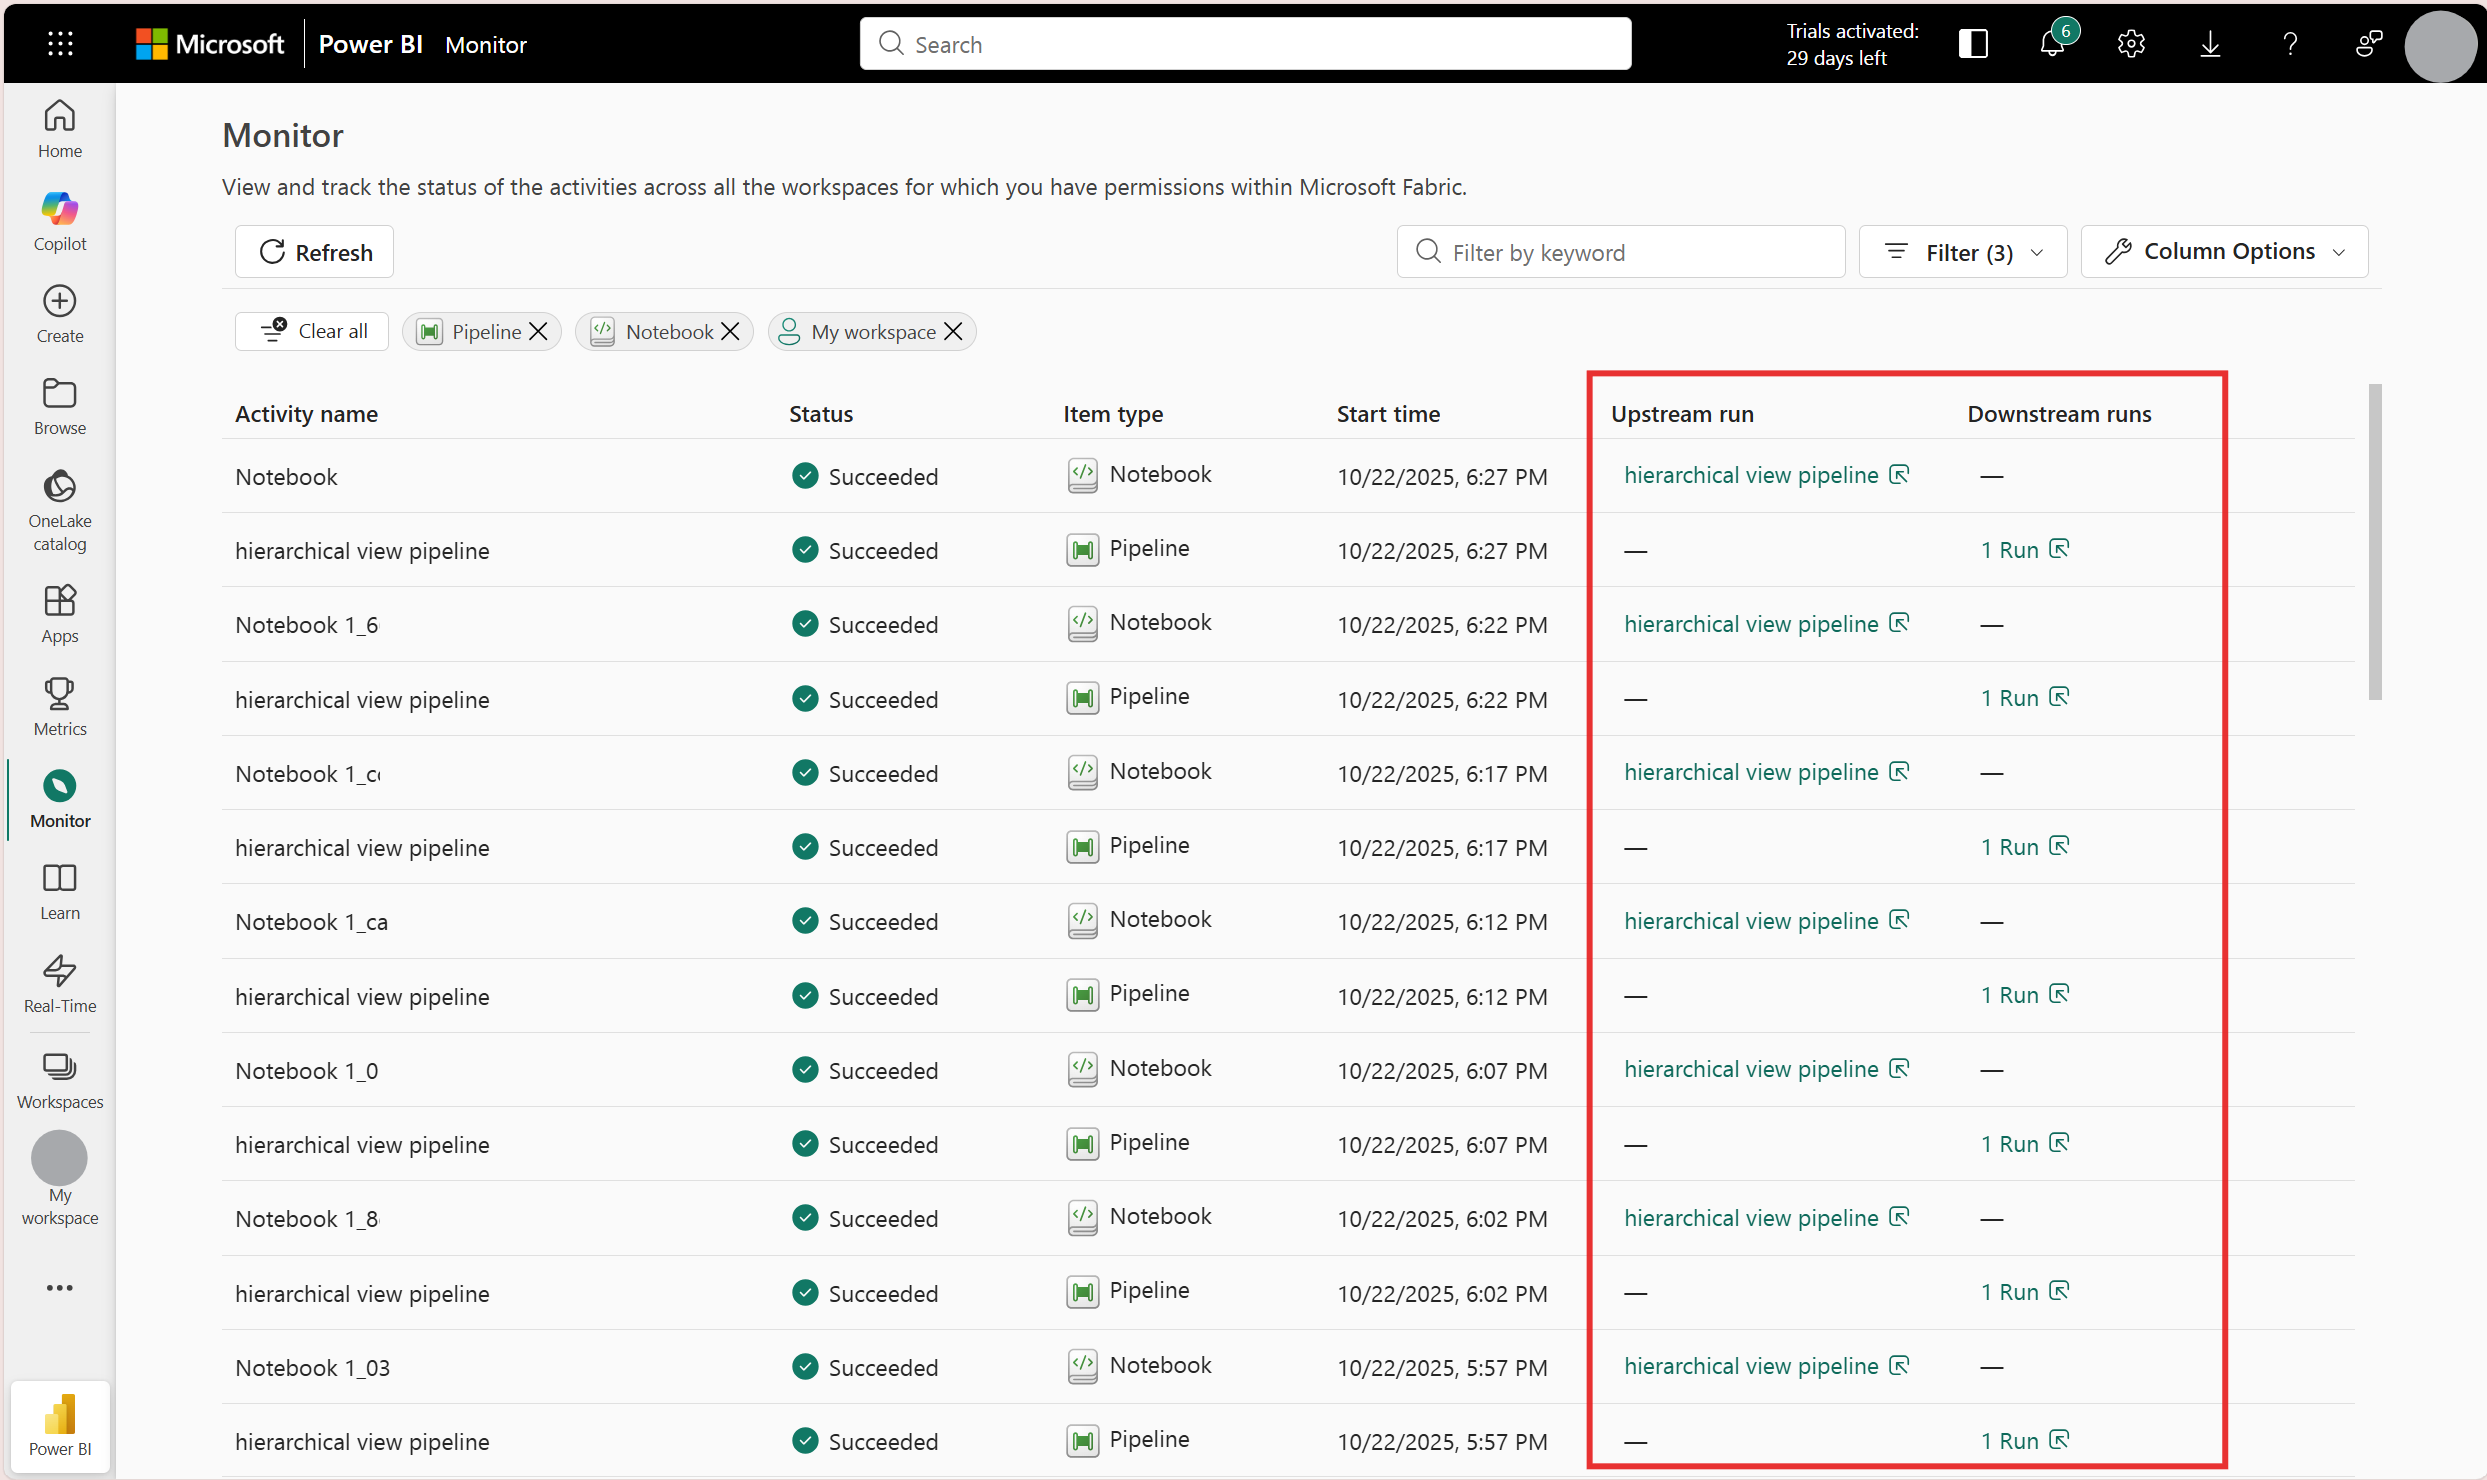2487x1480 pixels.
Task: Click the Filter by keyword field
Action: [1620, 252]
